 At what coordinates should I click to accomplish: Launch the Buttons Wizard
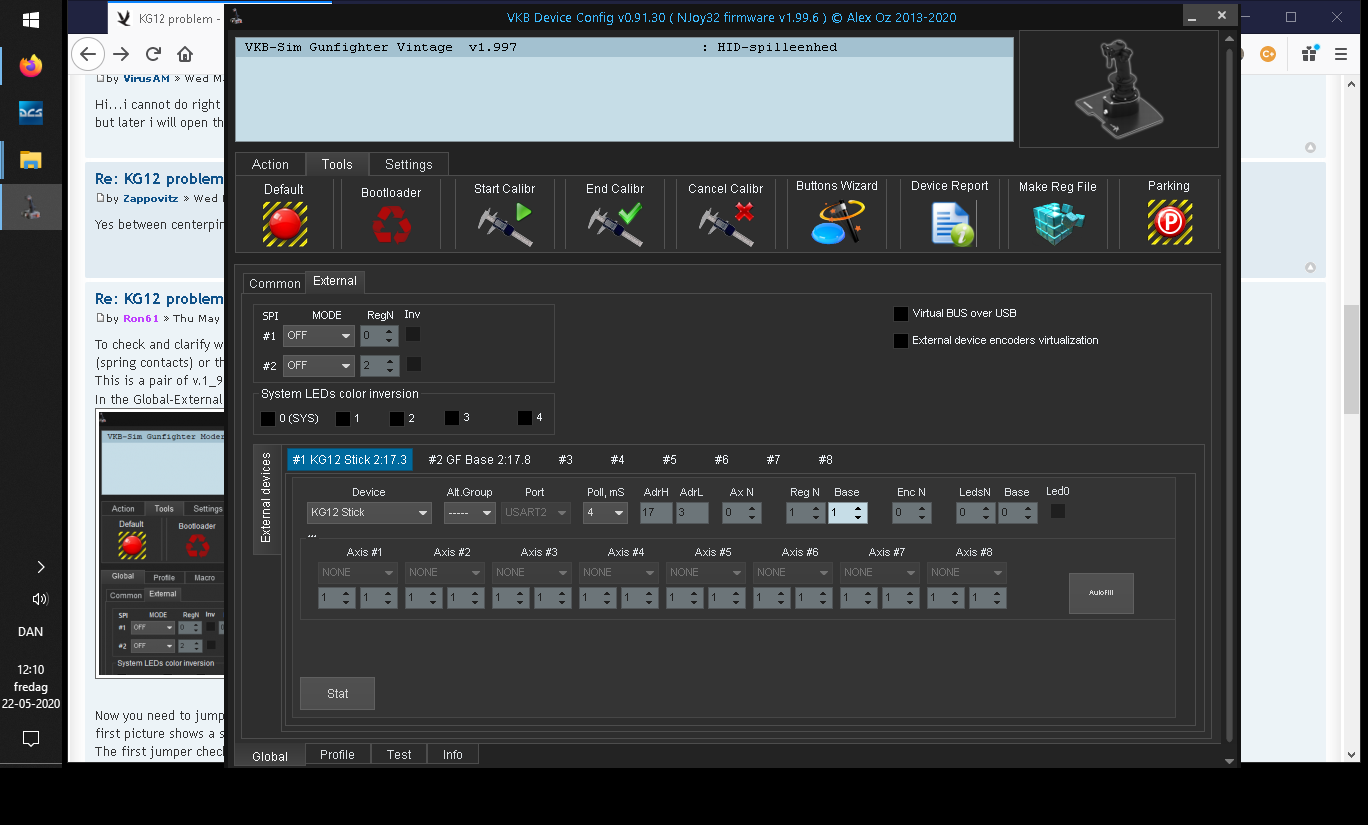point(836,222)
